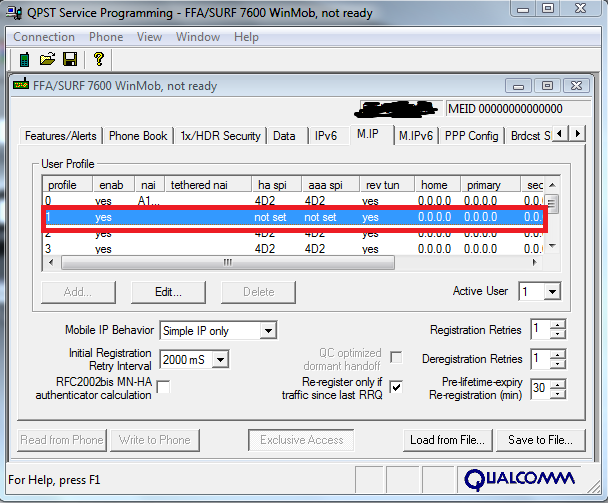This screenshot has height=503, width=608.
Task: Switch to the Brdcst tab
Action: (x=530, y=136)
